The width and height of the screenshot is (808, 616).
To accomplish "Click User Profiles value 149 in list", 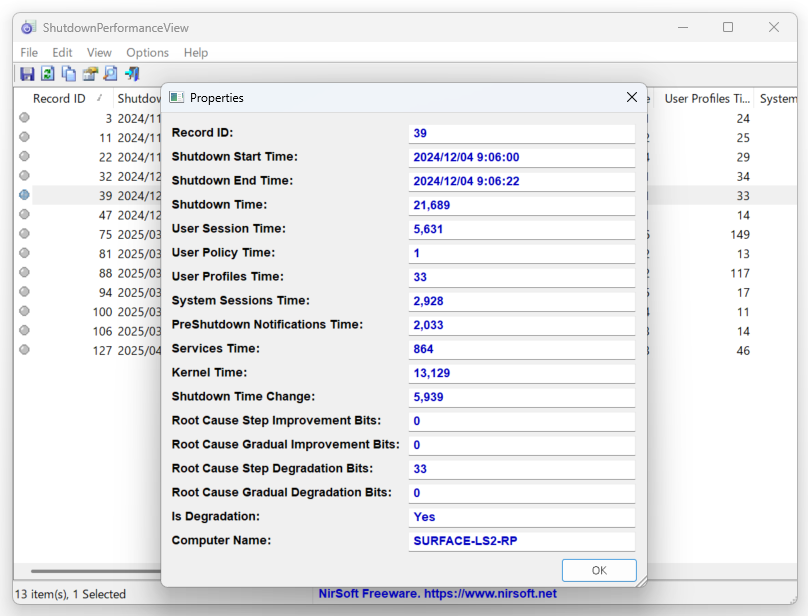I will pyautogui.click(x=739, y=235).
